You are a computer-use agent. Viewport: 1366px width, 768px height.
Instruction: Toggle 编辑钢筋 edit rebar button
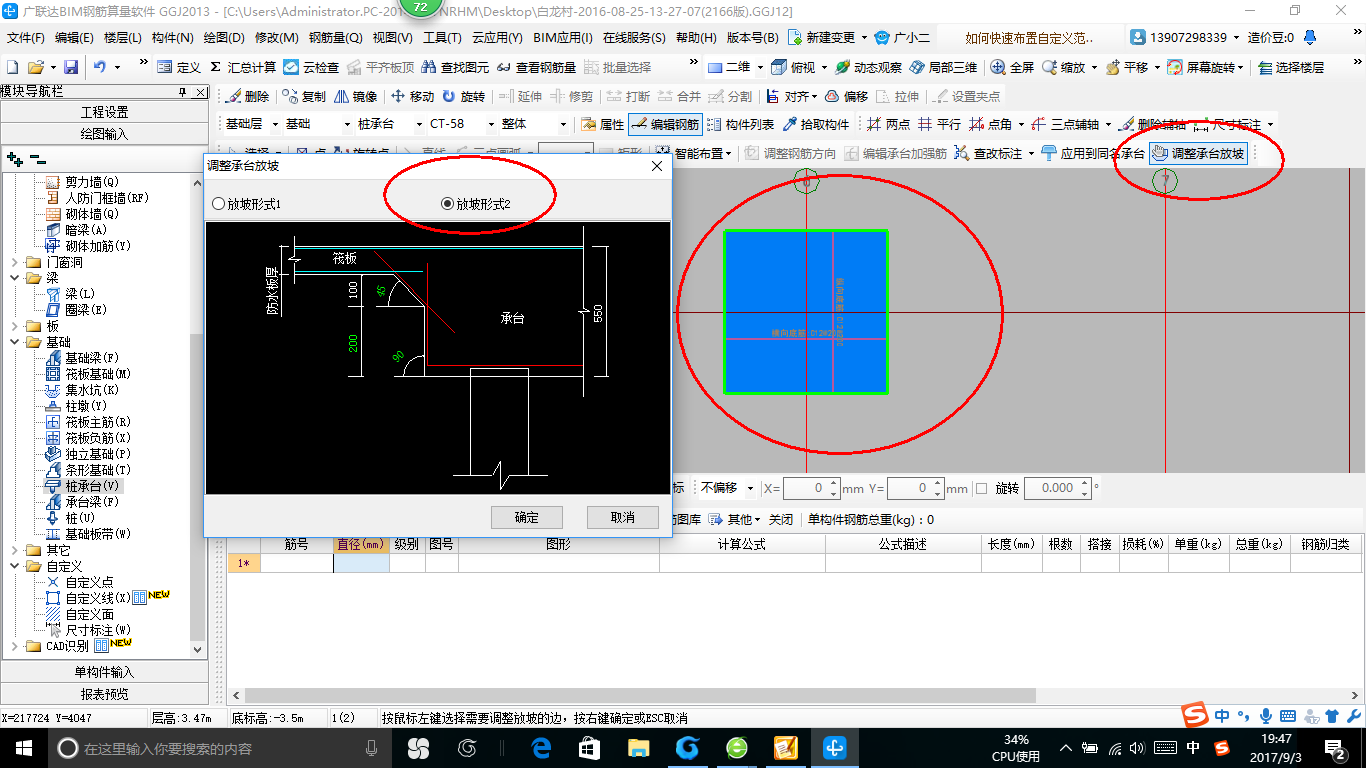[666, 125]
